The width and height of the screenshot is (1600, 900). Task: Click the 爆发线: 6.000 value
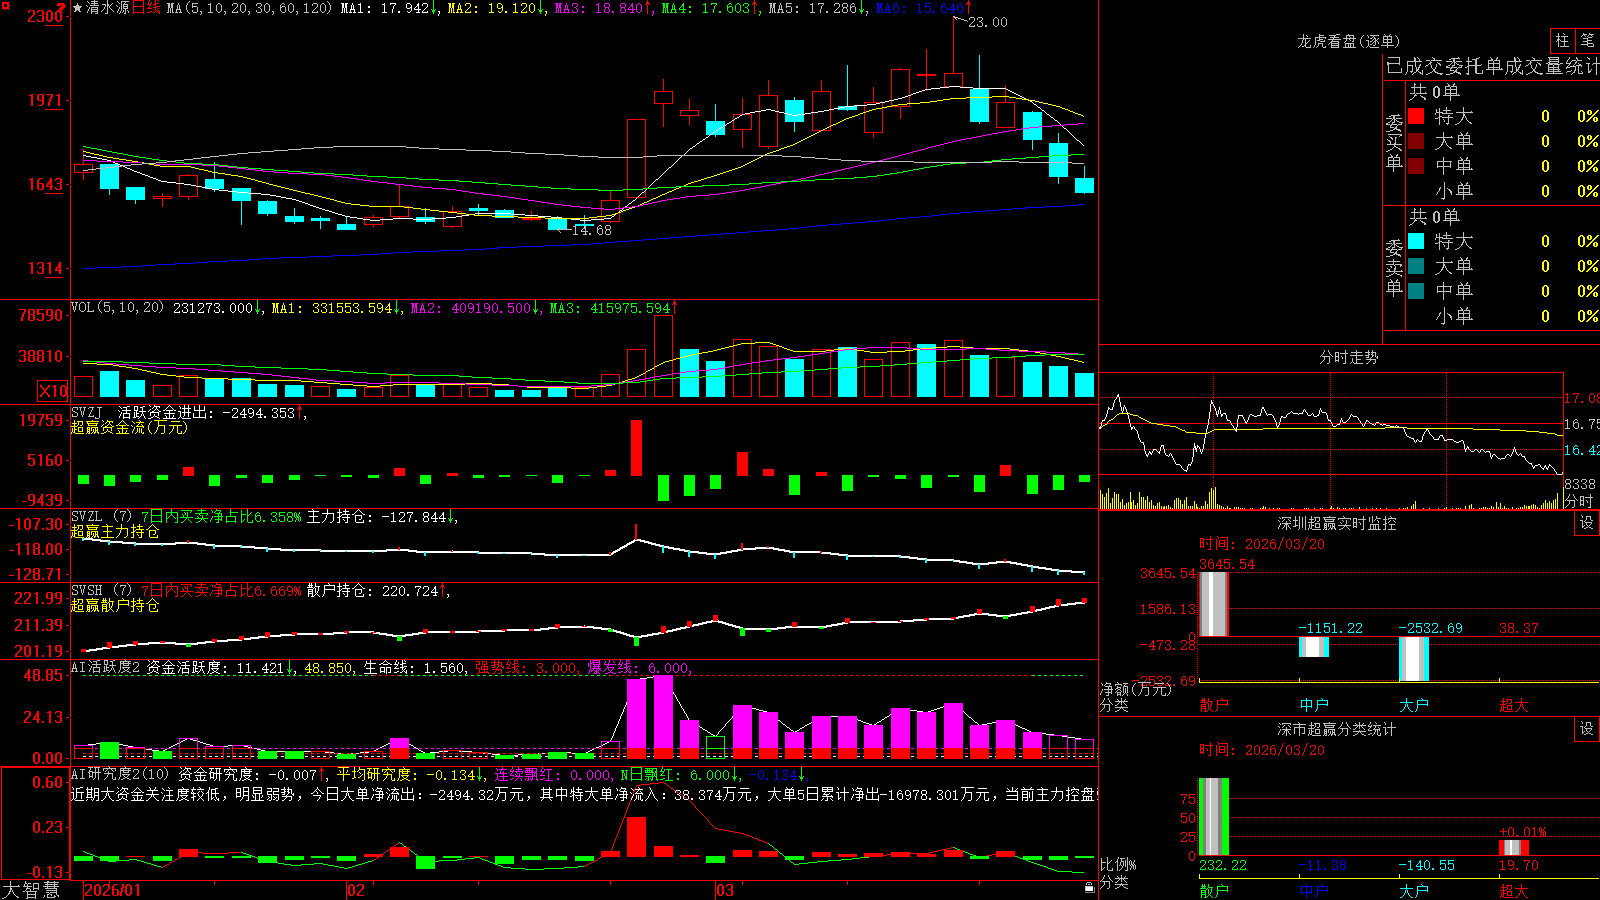click(638, 668)
